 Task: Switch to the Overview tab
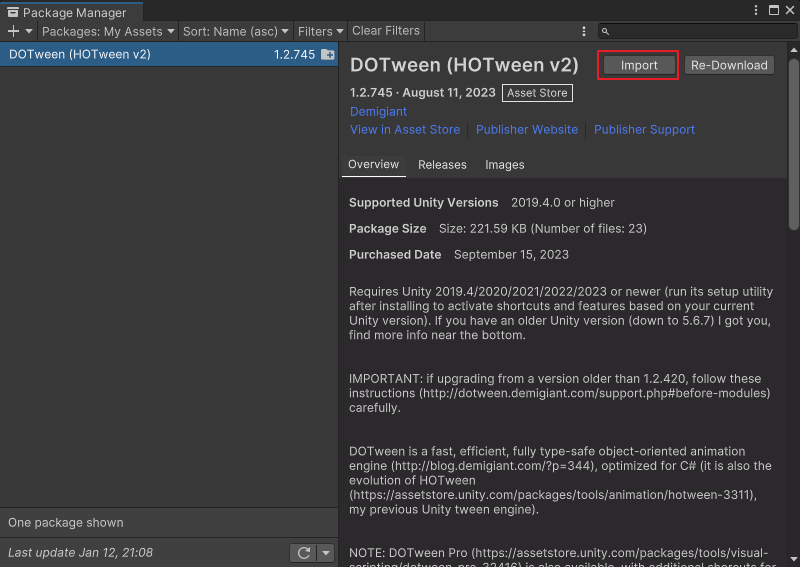pos(373,165)
